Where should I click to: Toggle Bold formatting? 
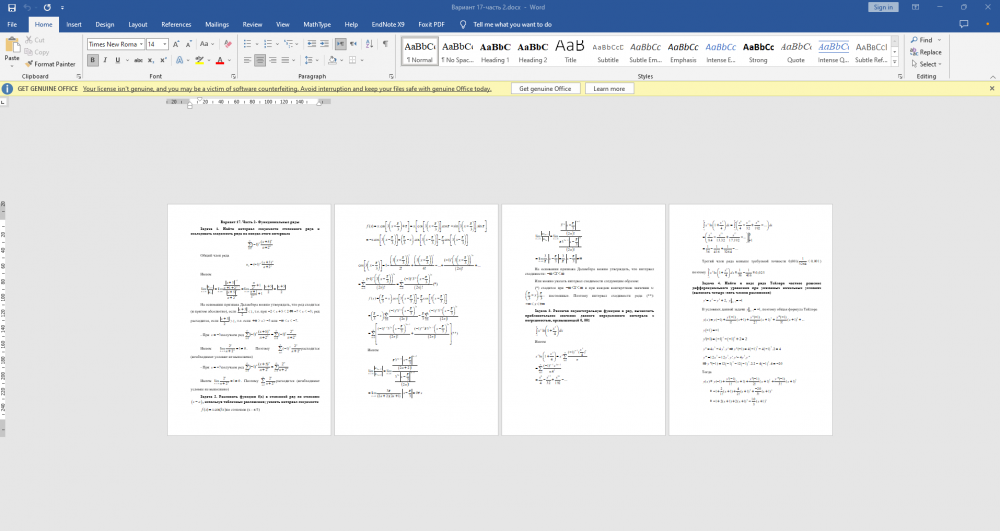click(x=92, y=60)
